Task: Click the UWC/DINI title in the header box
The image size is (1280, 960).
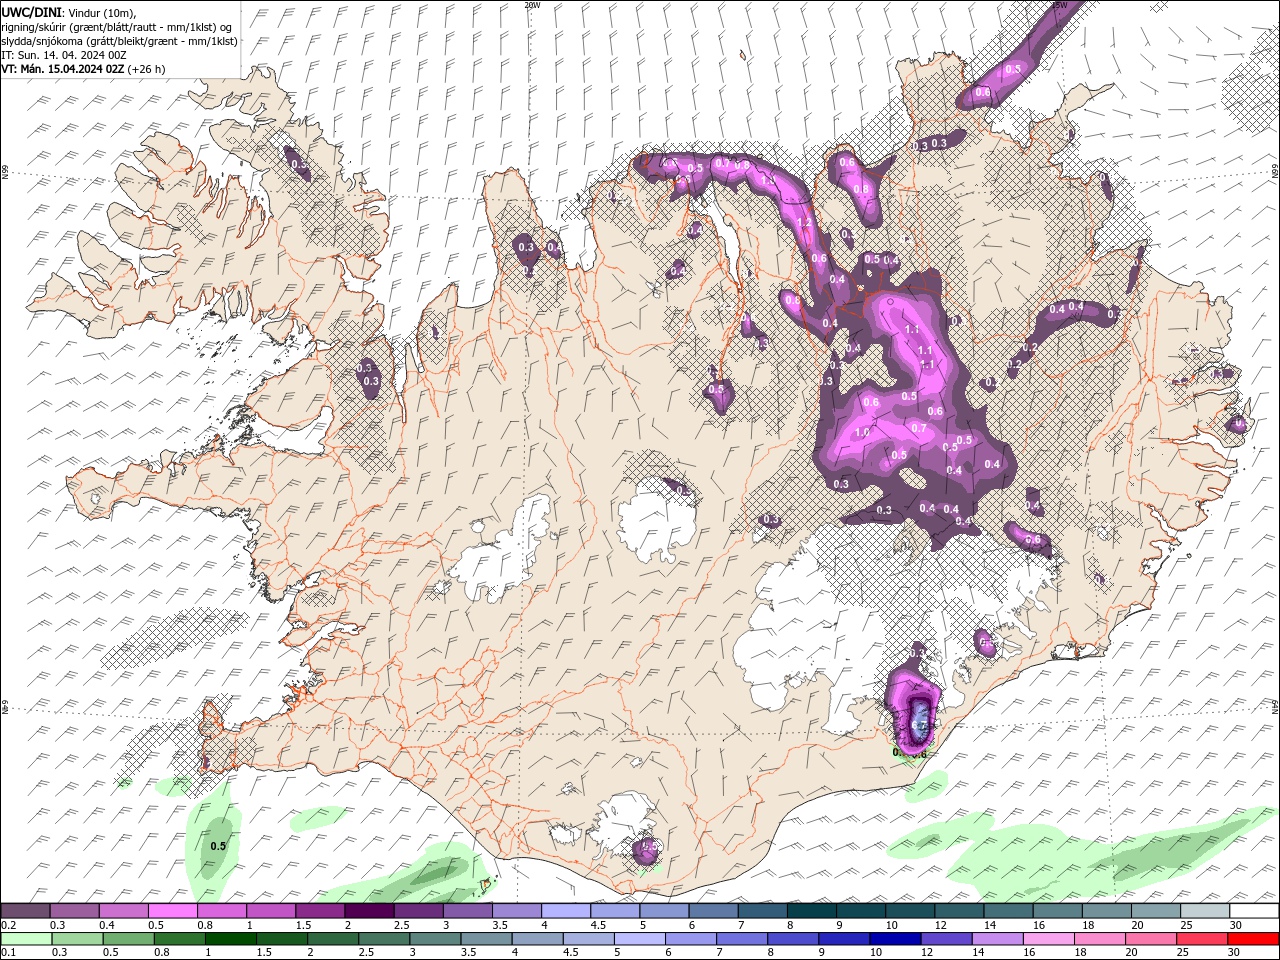Action: [x=31, y=12]
